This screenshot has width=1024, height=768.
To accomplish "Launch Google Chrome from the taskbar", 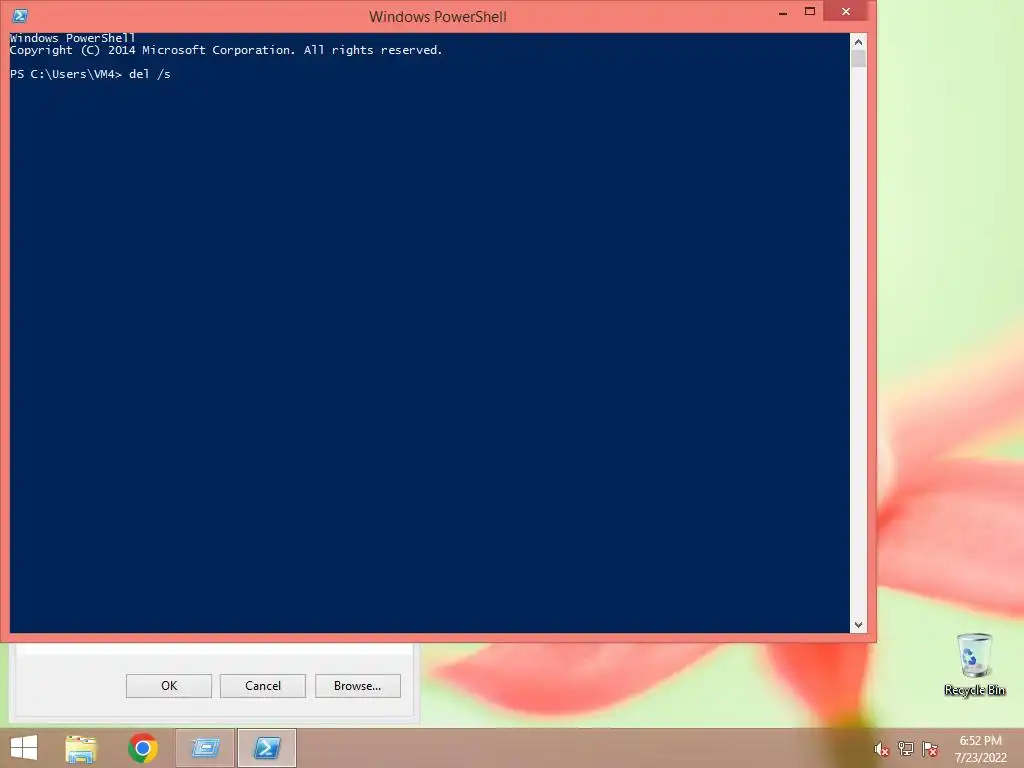I will point(142,748).
